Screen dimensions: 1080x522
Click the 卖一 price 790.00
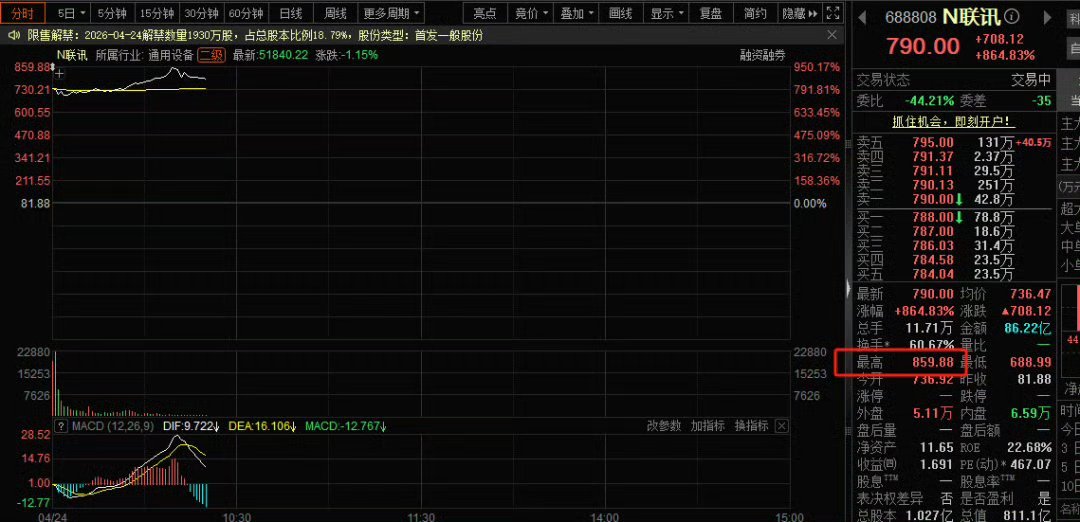point(933,200)
